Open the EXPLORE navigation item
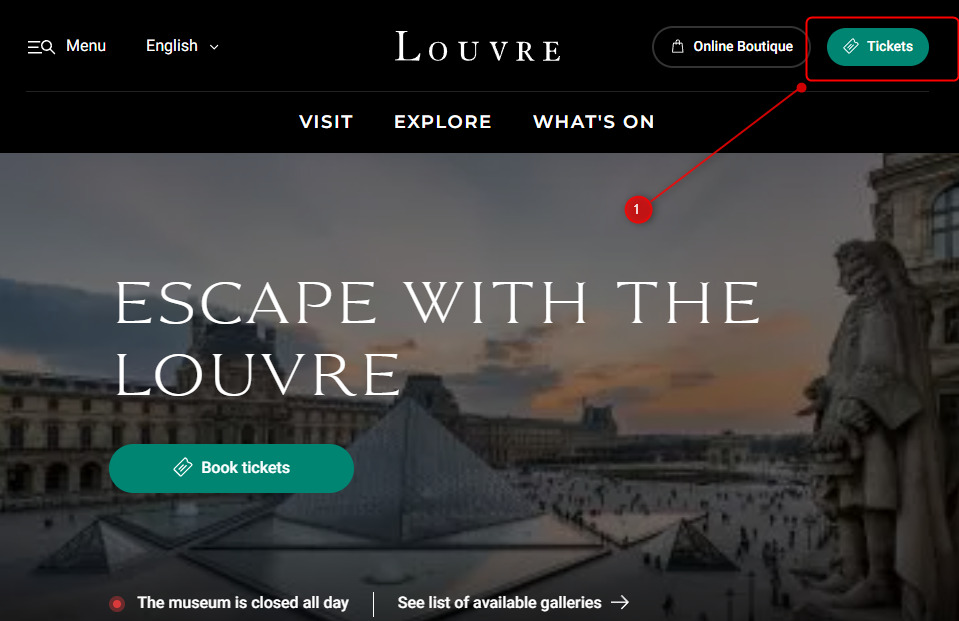Screen dimensions: 959x621 tap(443, 122)
